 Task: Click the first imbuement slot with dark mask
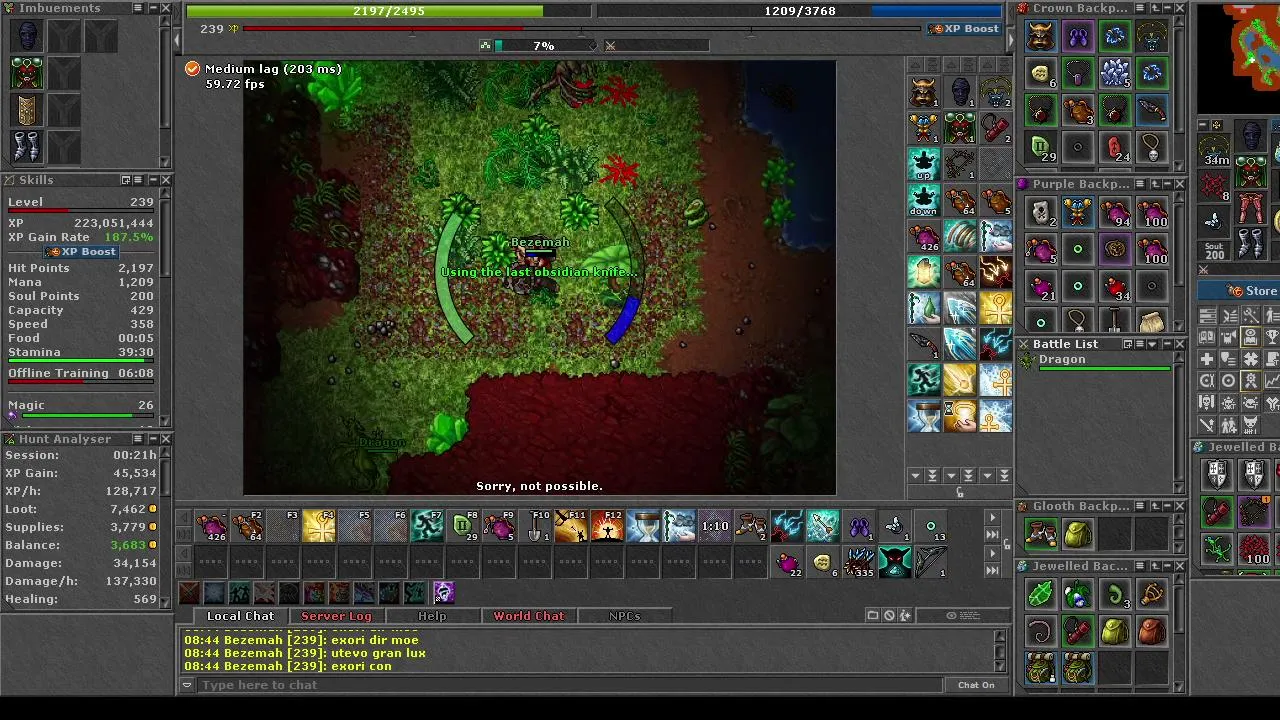(27, 36)
